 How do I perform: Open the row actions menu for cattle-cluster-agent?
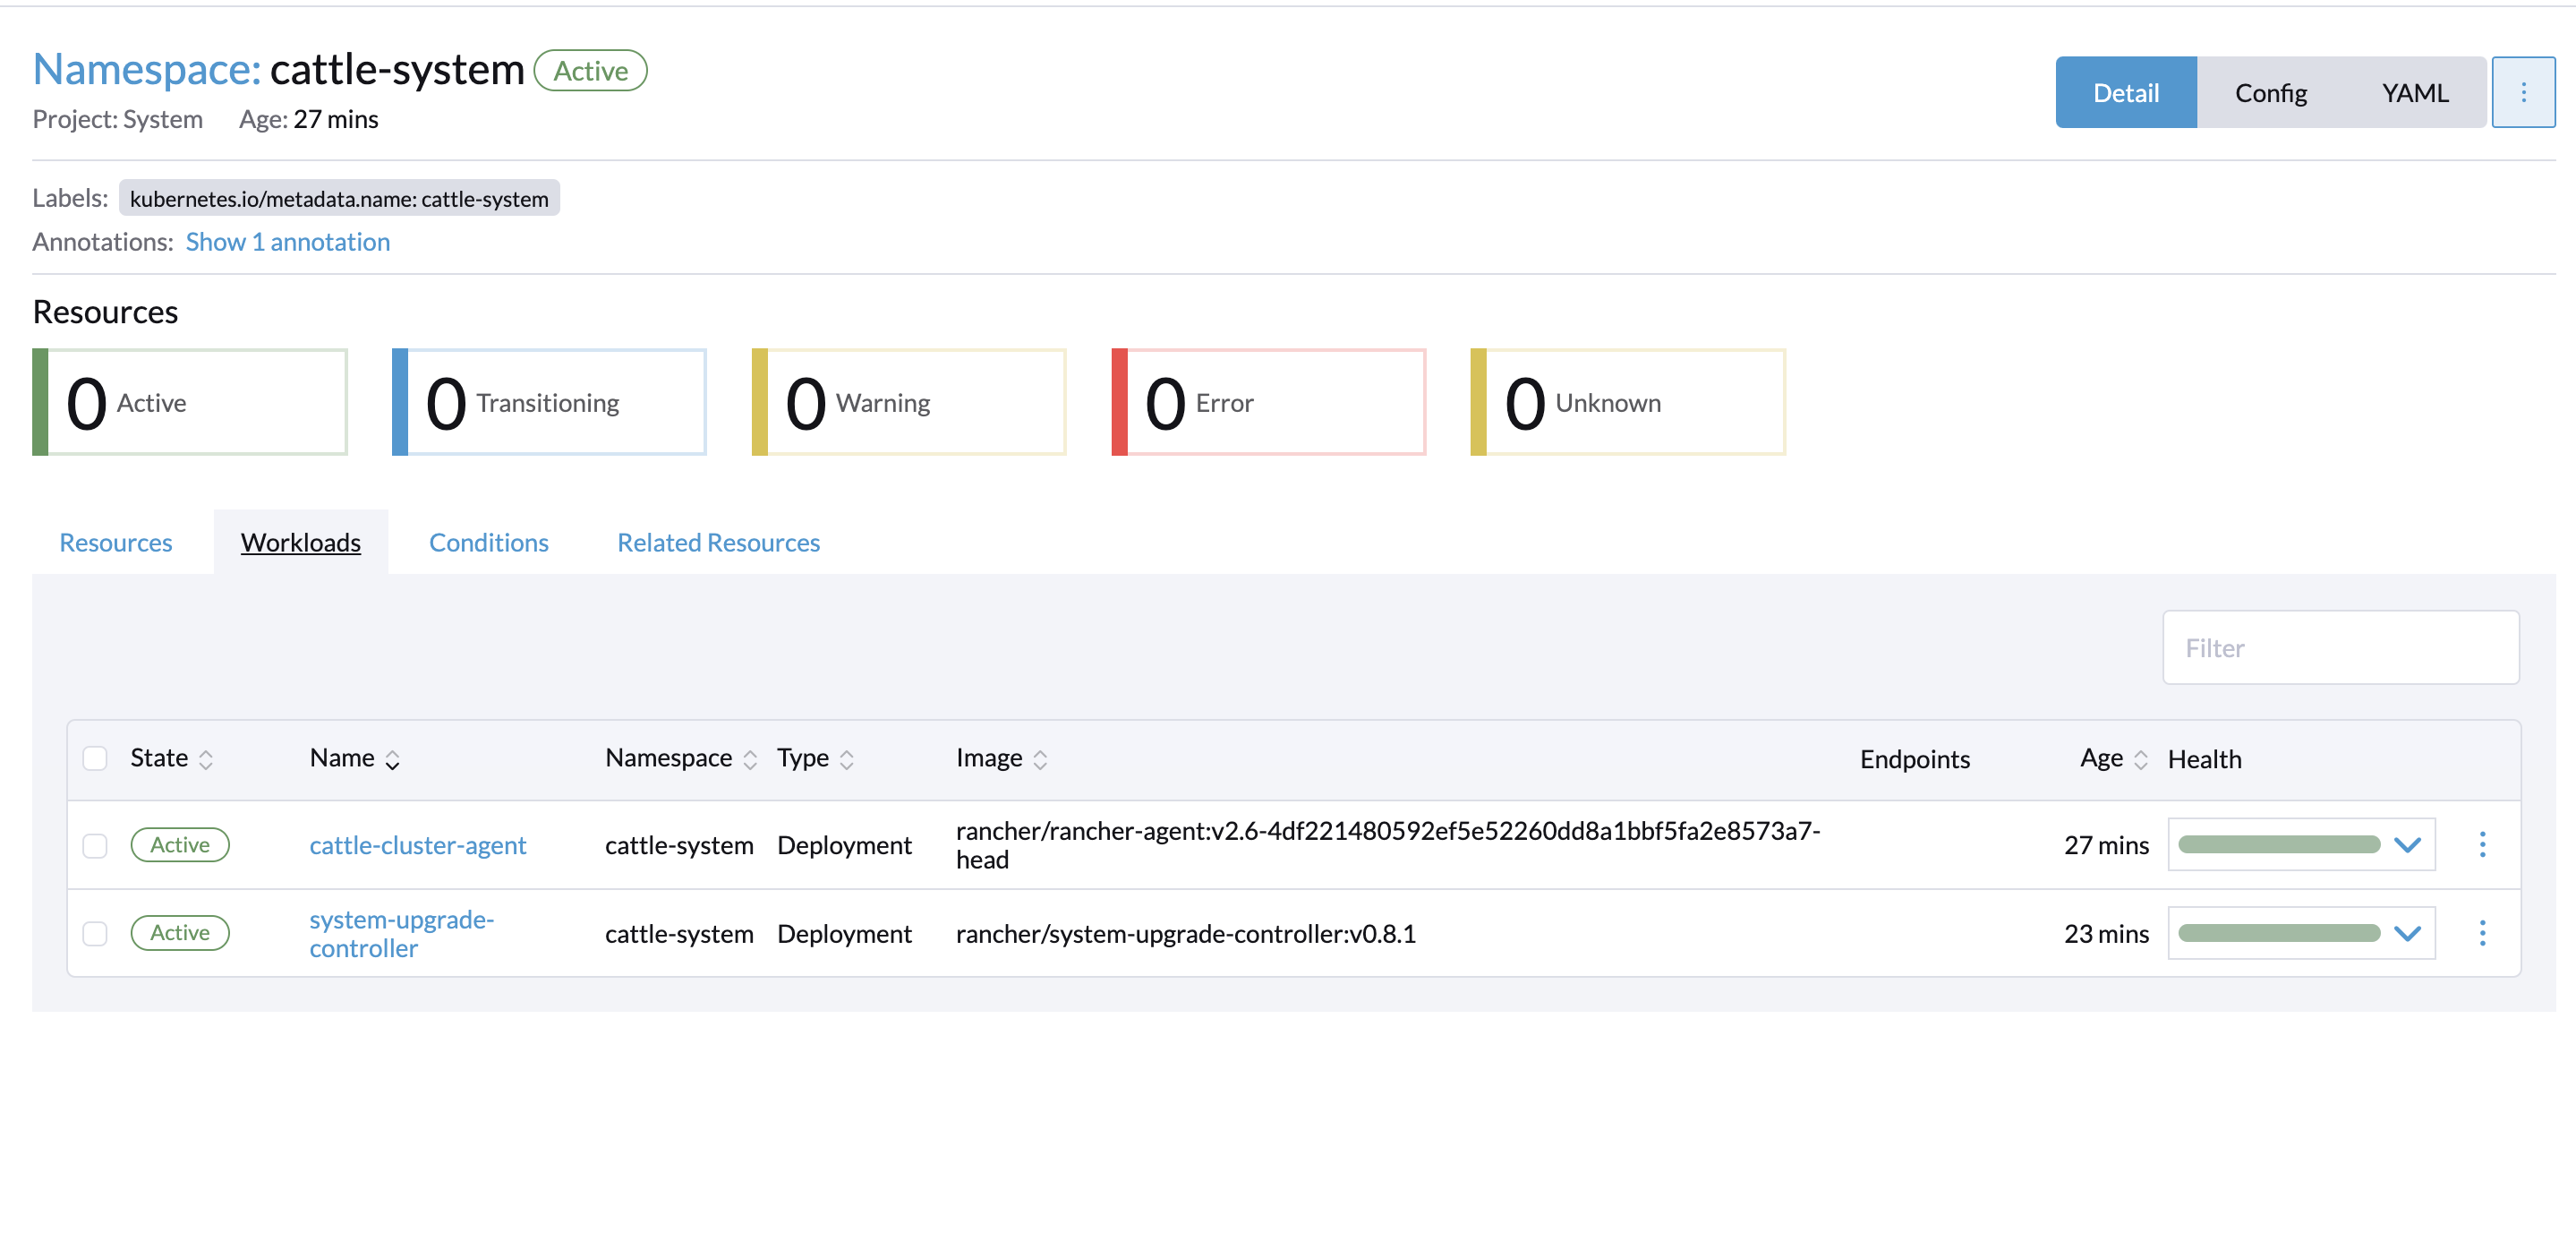2483,844
